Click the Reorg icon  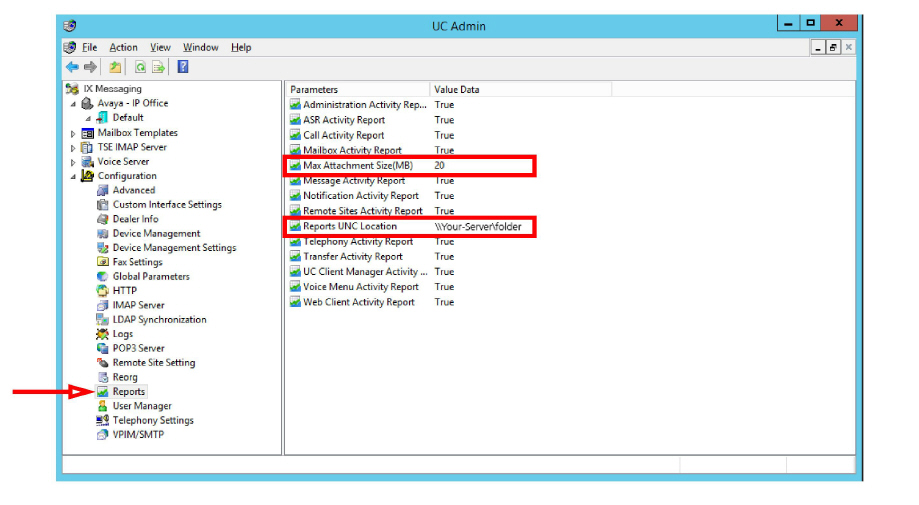[103, 377]
